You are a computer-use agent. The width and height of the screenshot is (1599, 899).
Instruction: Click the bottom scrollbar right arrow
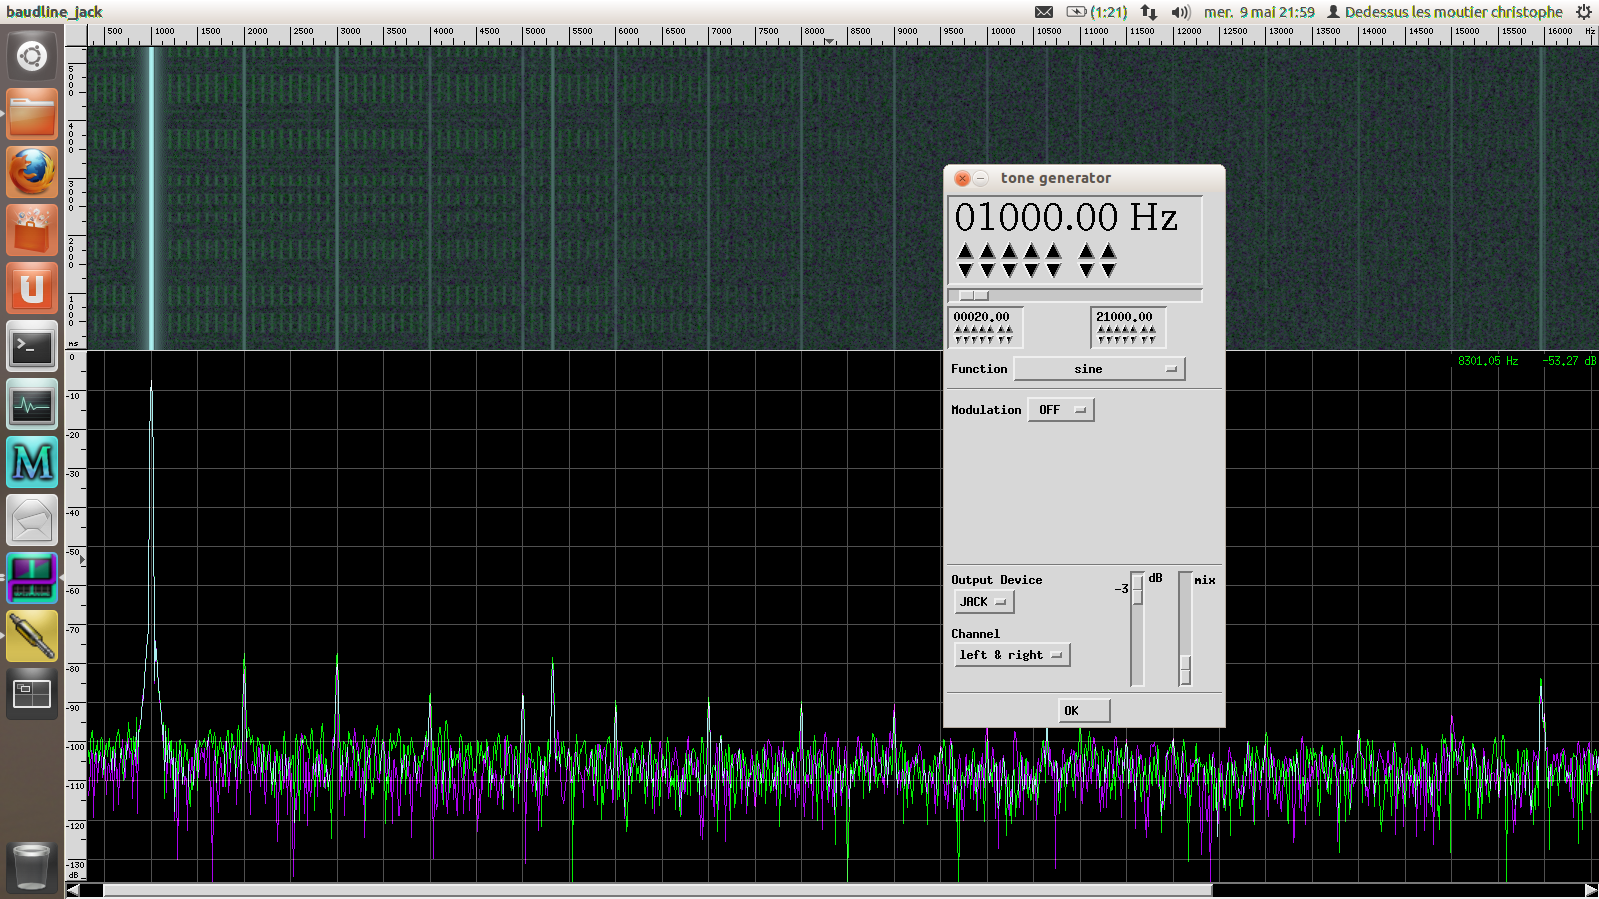pos(1590,890)
